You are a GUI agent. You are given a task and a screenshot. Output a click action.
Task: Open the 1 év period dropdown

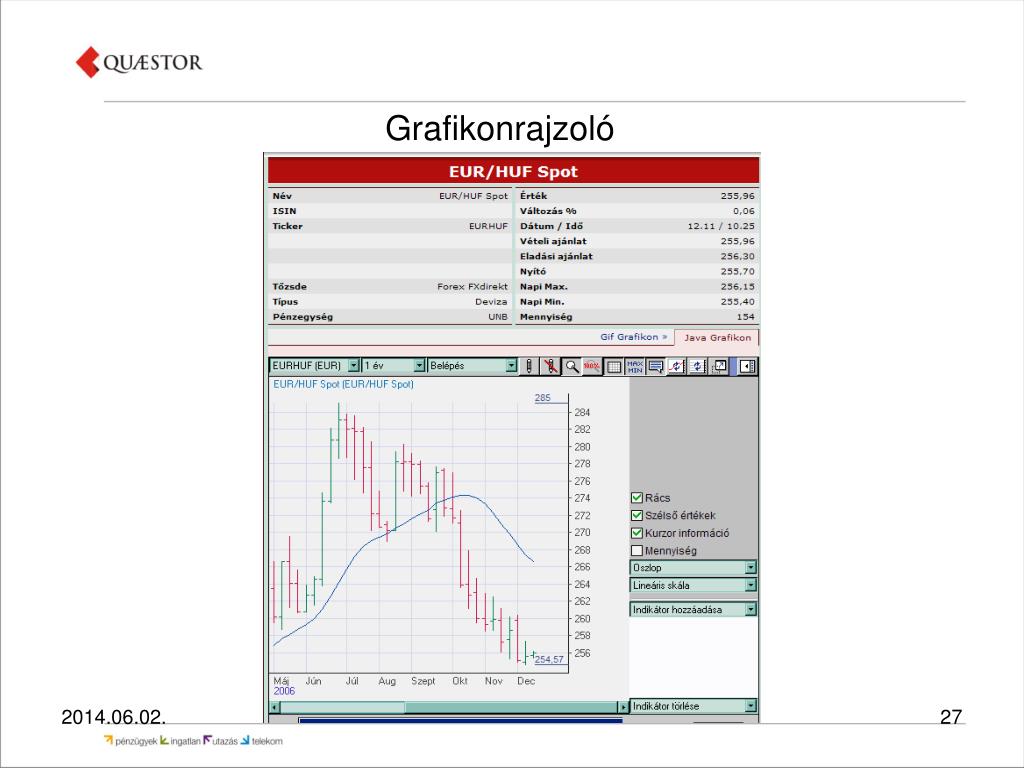(394, 366)
